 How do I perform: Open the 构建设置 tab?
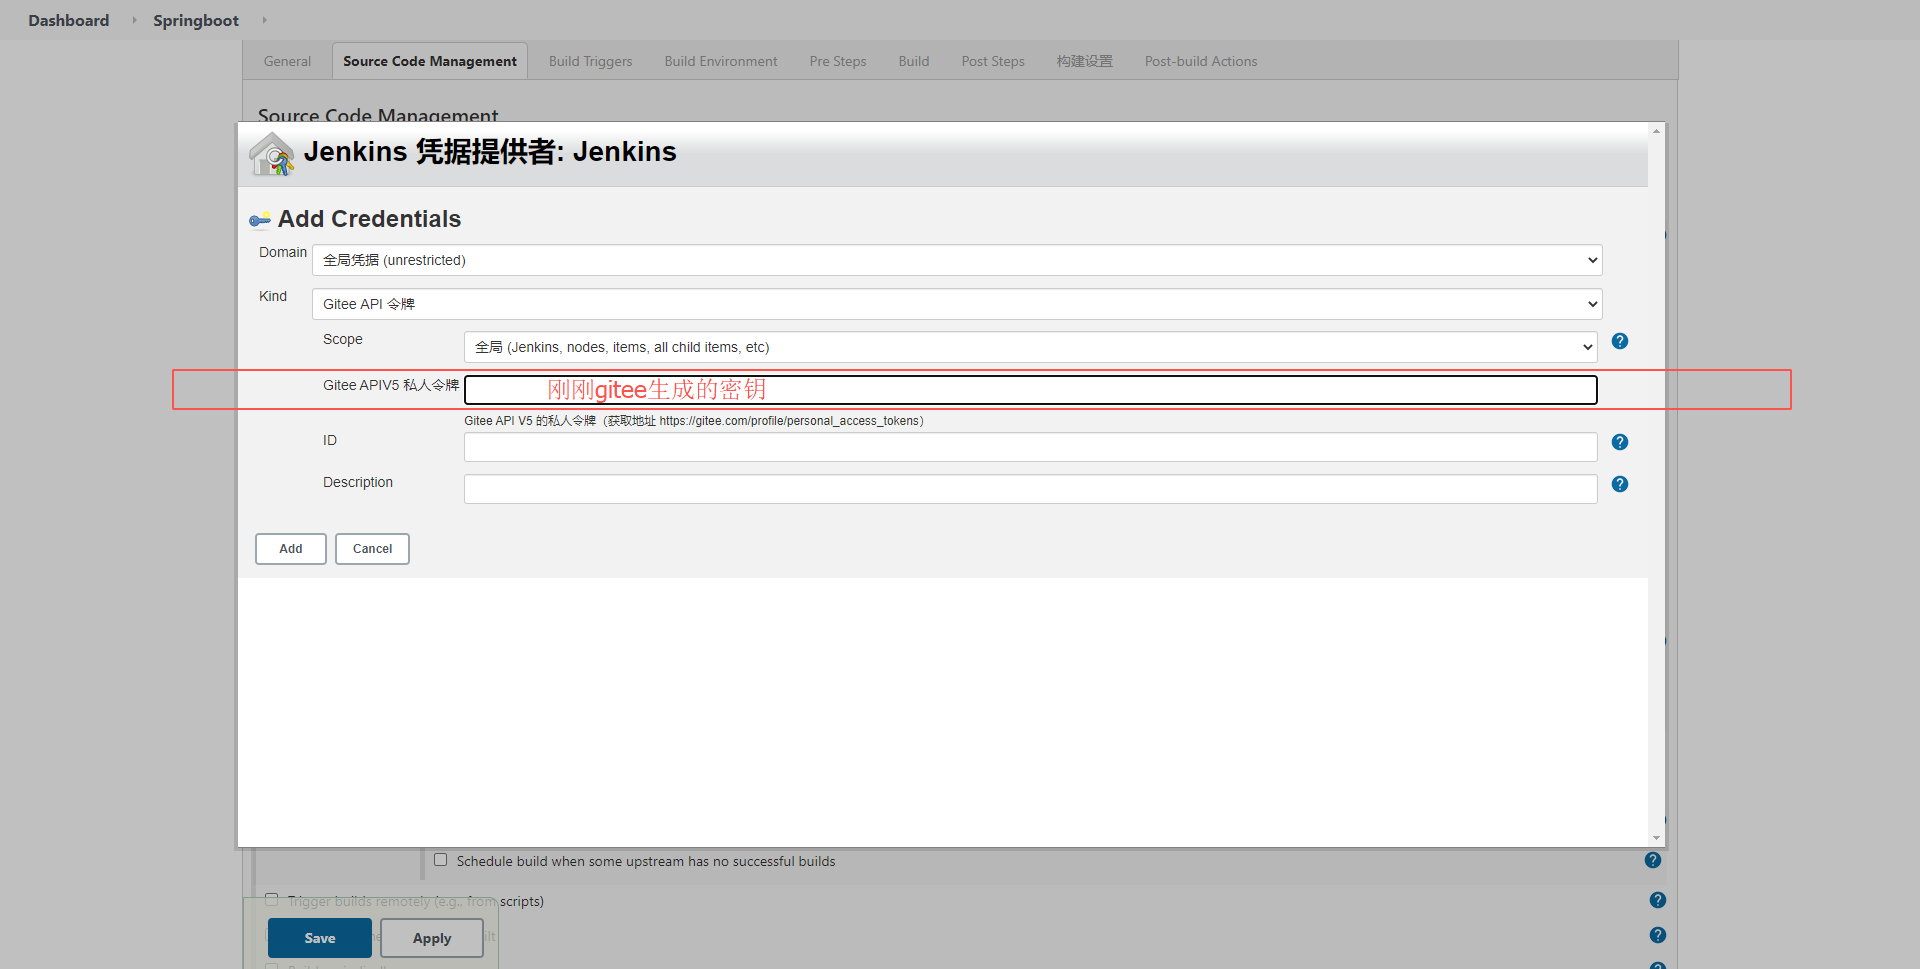pyautogui.click(x=1085, y=61)
